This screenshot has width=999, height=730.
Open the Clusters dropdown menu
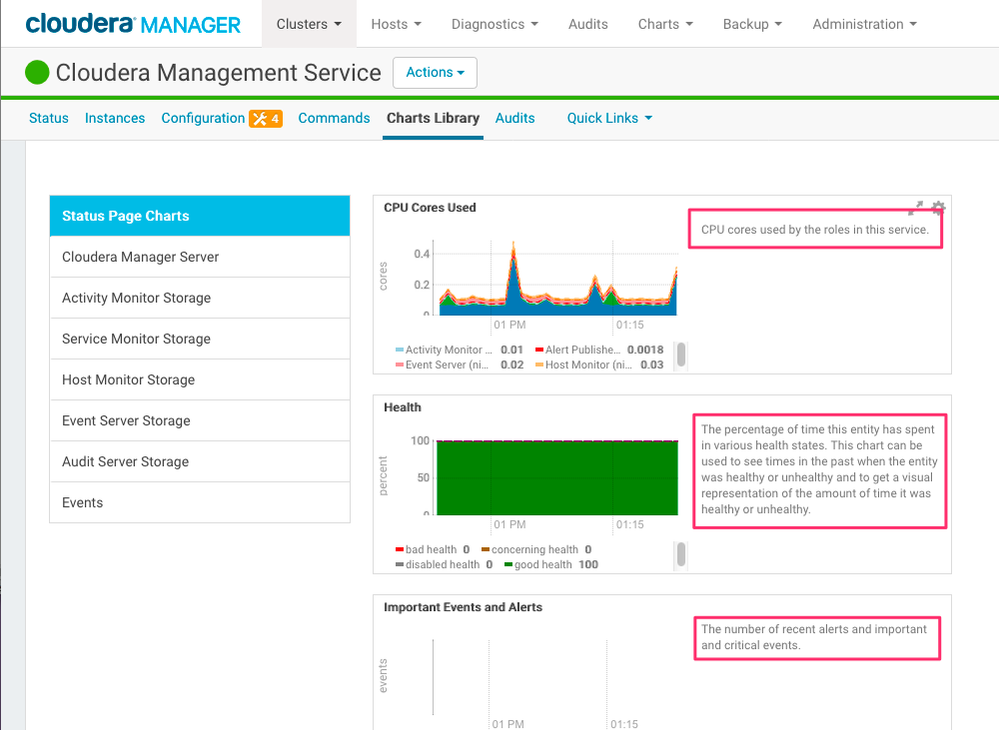(x=309, y=24)
